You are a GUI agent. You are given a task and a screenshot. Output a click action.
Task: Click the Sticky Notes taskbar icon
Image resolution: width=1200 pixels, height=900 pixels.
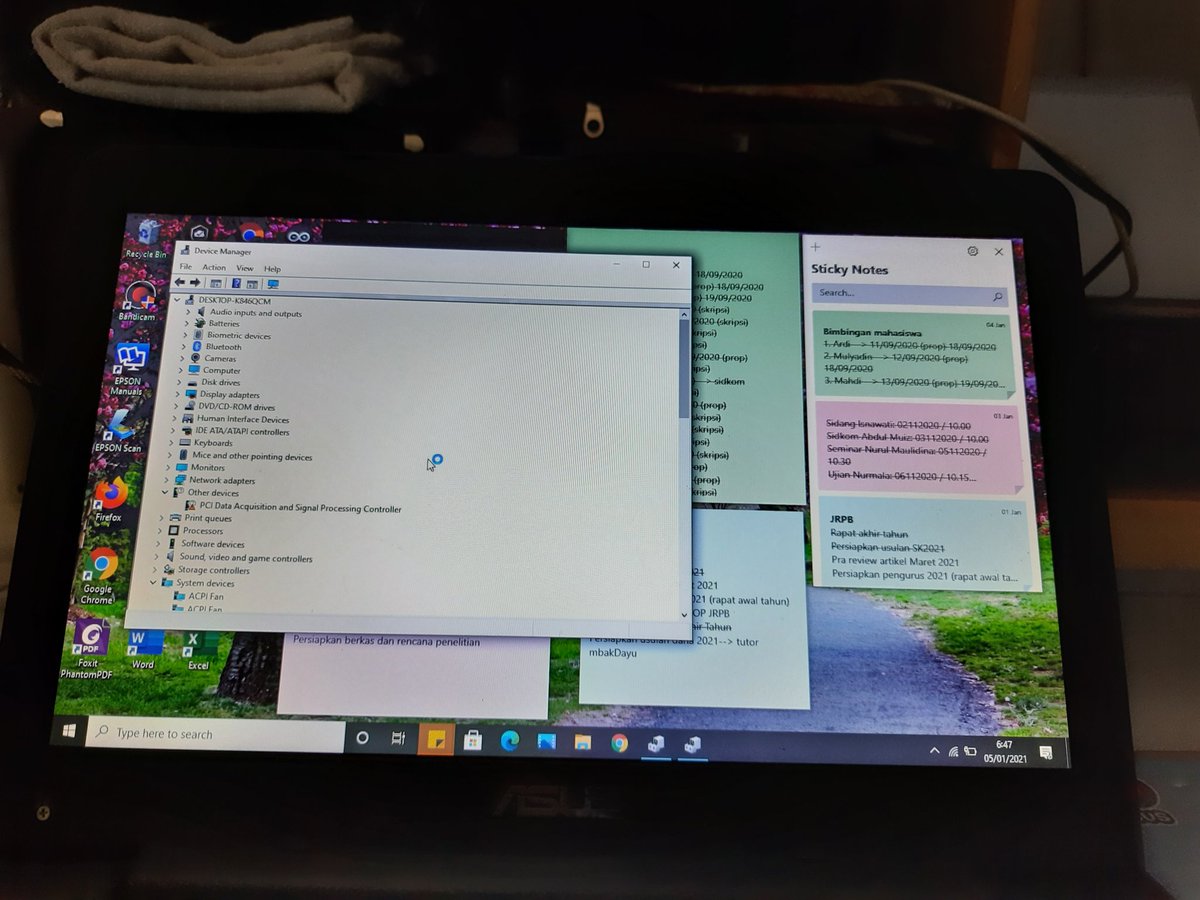pos(436,740)
